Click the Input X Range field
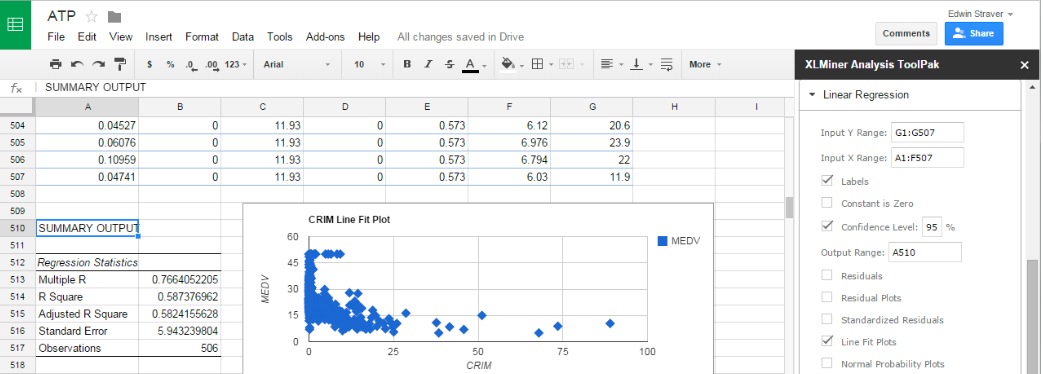1043x374 pixels. pyautogui.click(x=926, y=158)
